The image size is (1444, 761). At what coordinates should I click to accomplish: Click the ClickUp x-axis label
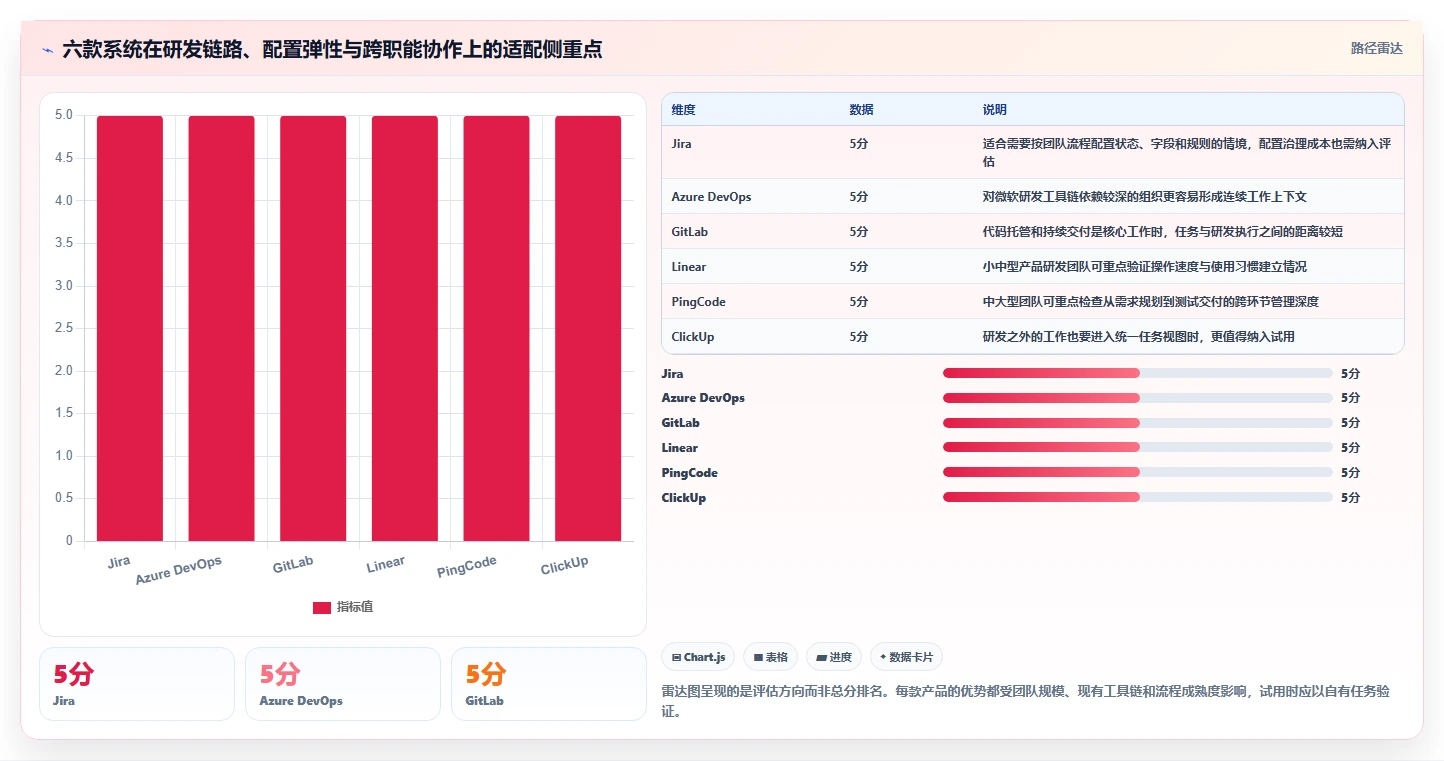click(565, 566)
